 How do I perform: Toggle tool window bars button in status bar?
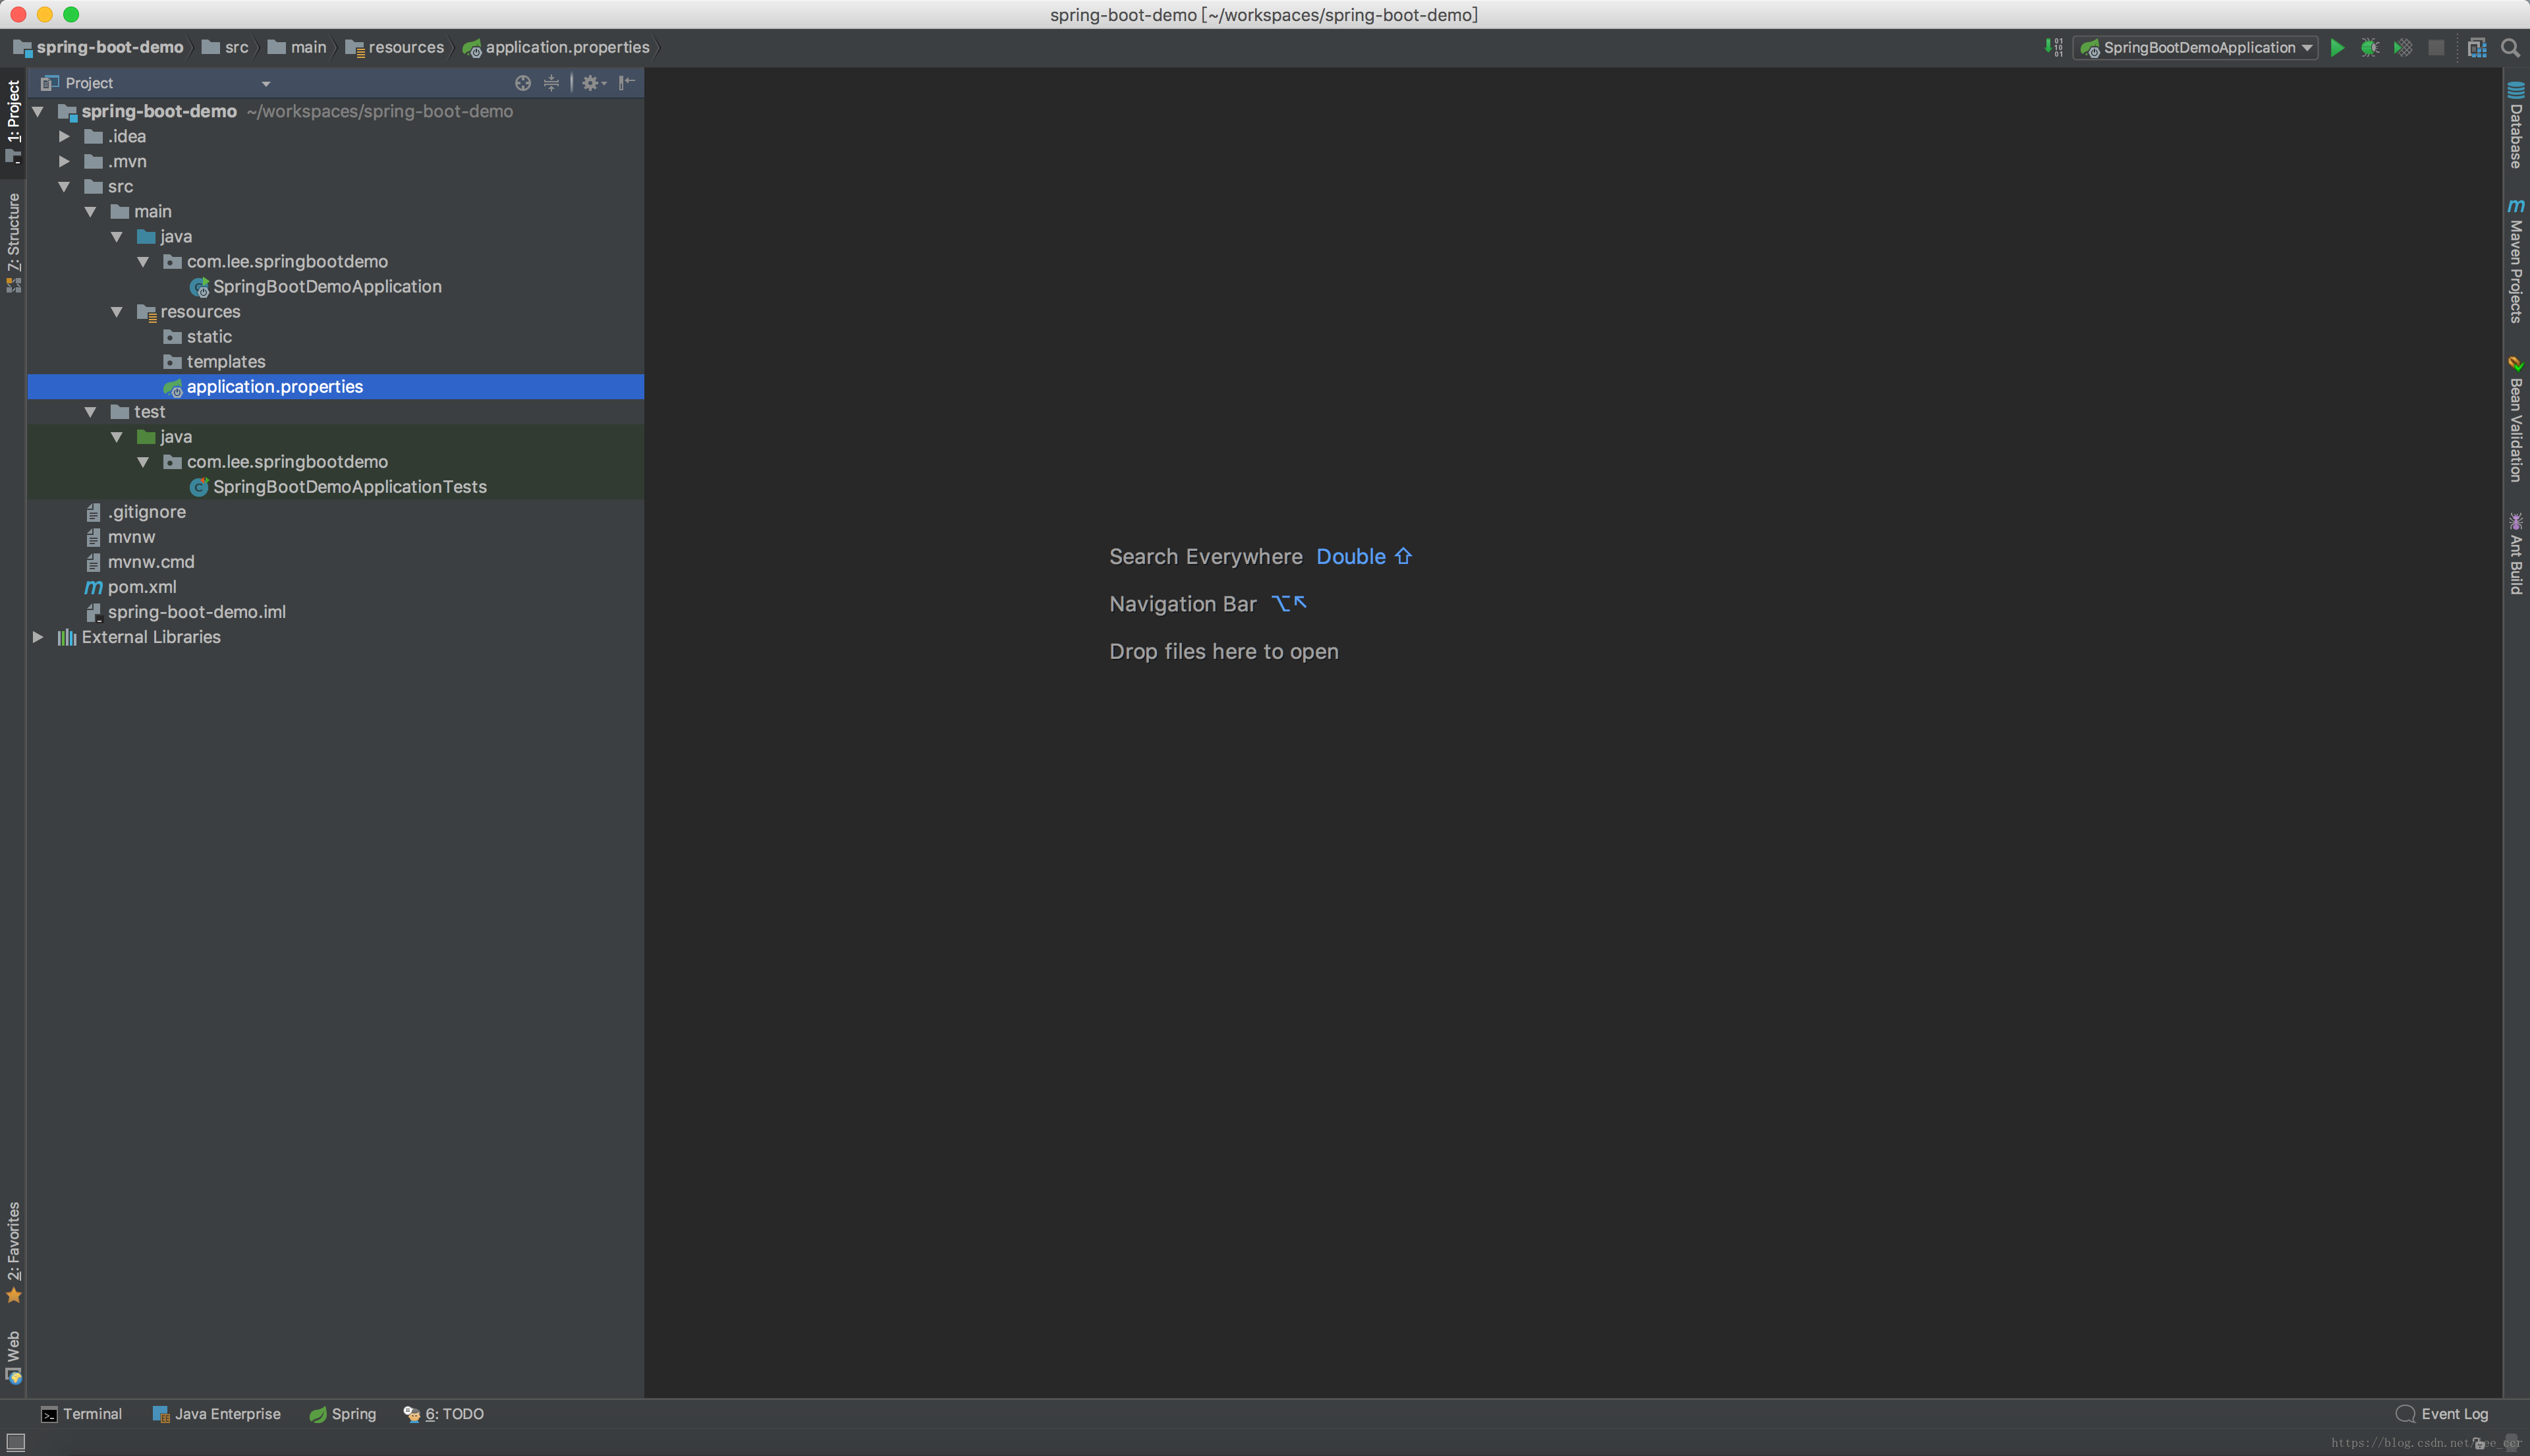[16, 1441]
